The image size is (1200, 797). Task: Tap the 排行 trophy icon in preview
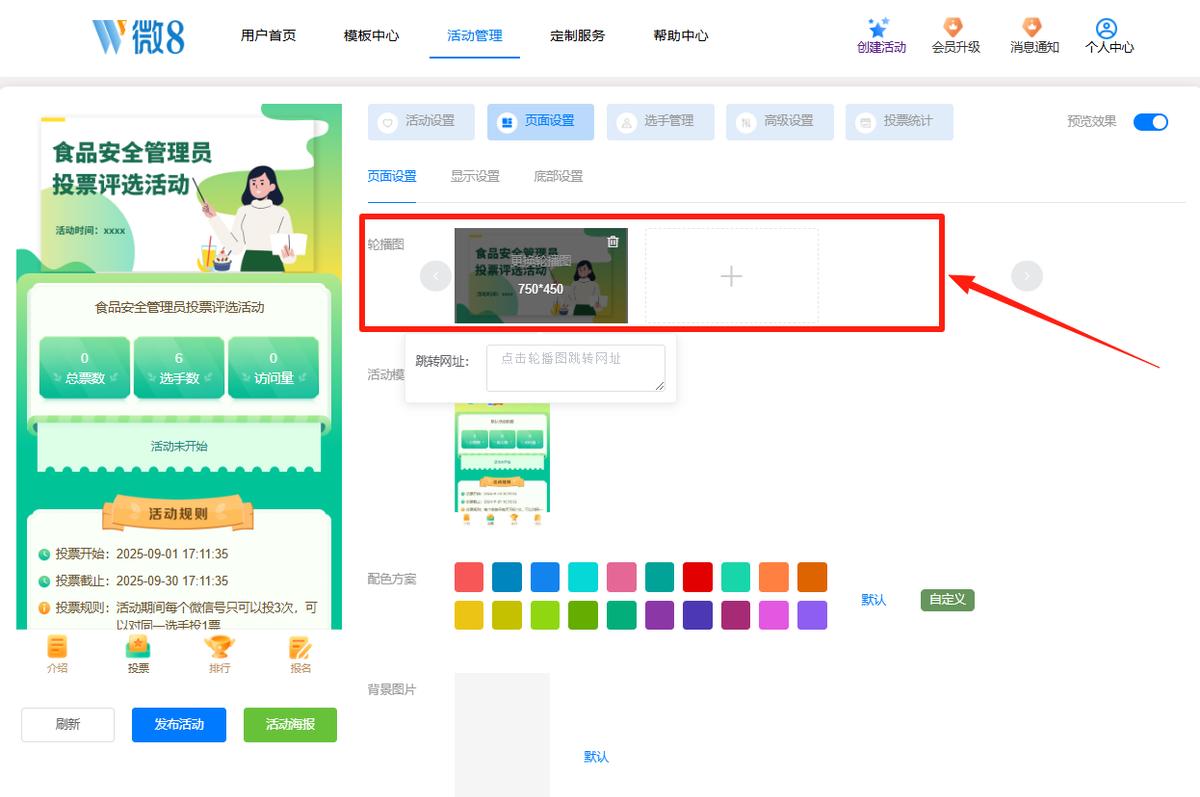(219, 647)
